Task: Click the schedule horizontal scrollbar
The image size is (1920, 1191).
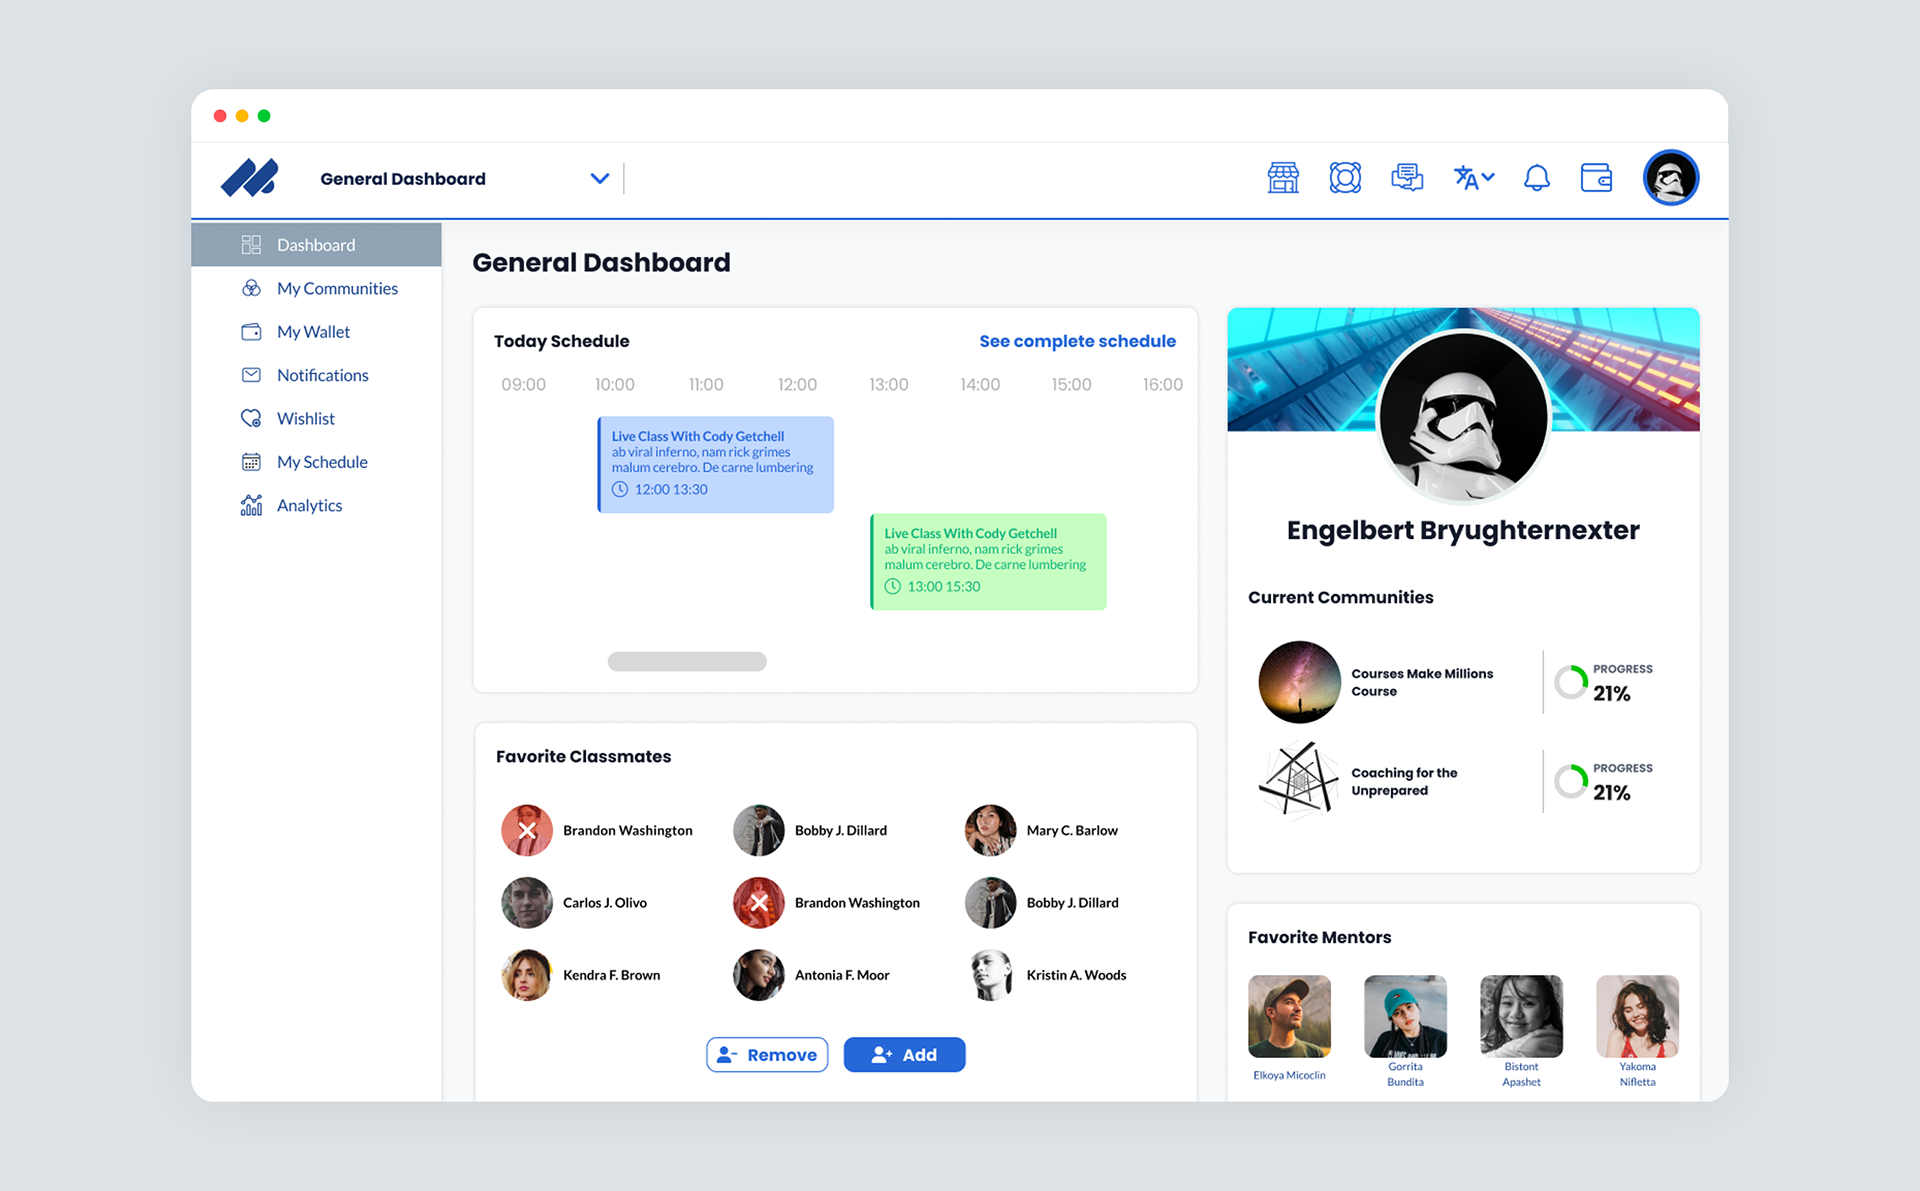Action: tap(687, 661)
